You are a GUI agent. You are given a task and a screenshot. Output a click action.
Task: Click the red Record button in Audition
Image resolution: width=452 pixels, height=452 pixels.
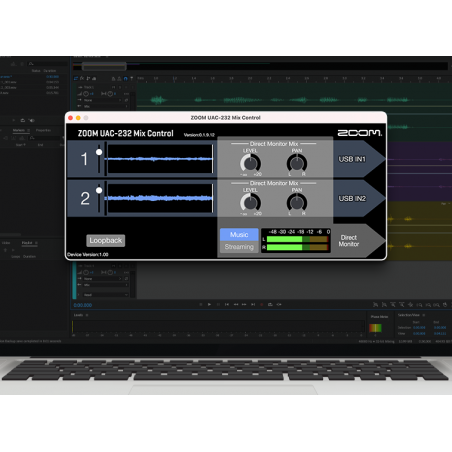(x=262, y=304)
